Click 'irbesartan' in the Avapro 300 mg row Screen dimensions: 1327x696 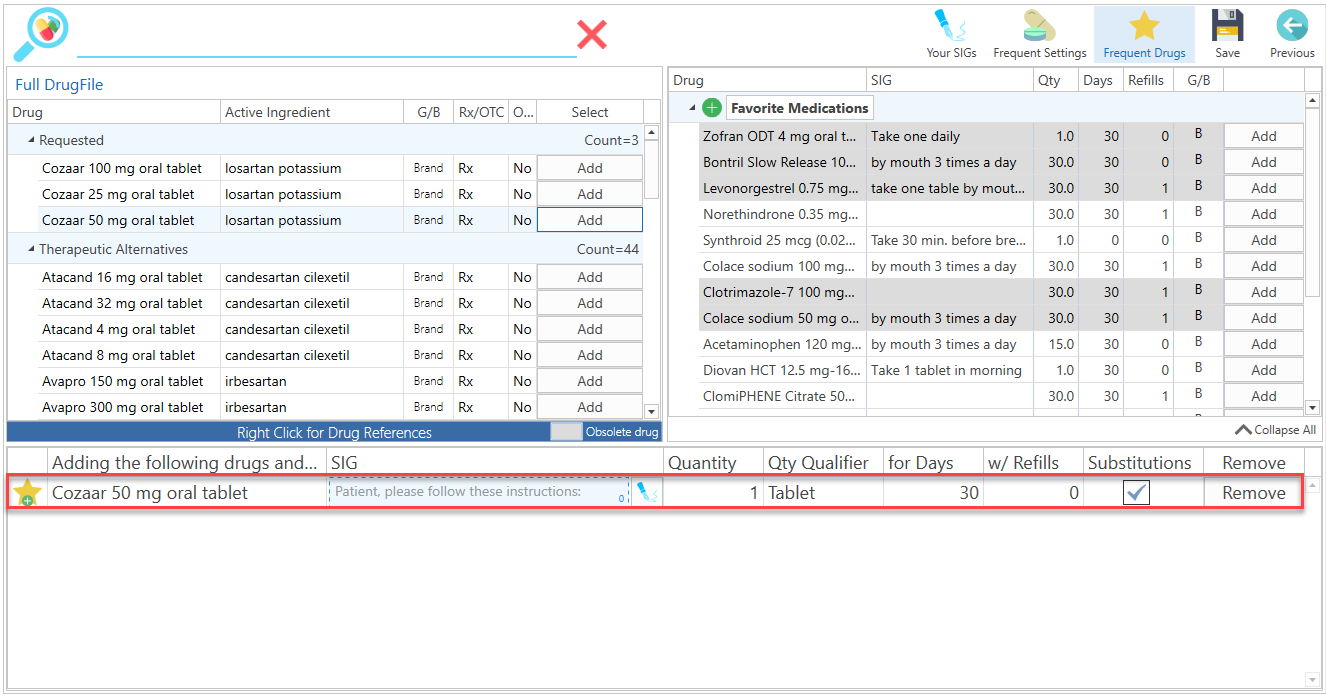pos(256,407)
